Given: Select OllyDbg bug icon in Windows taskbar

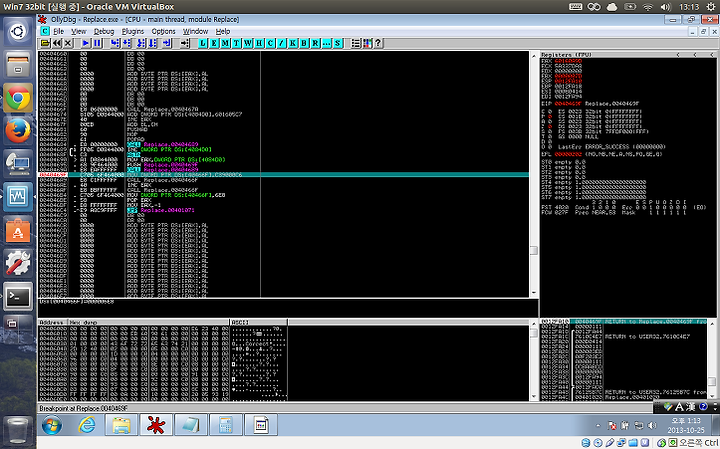Looking at the screenshot, I should [x=156, y=425].
